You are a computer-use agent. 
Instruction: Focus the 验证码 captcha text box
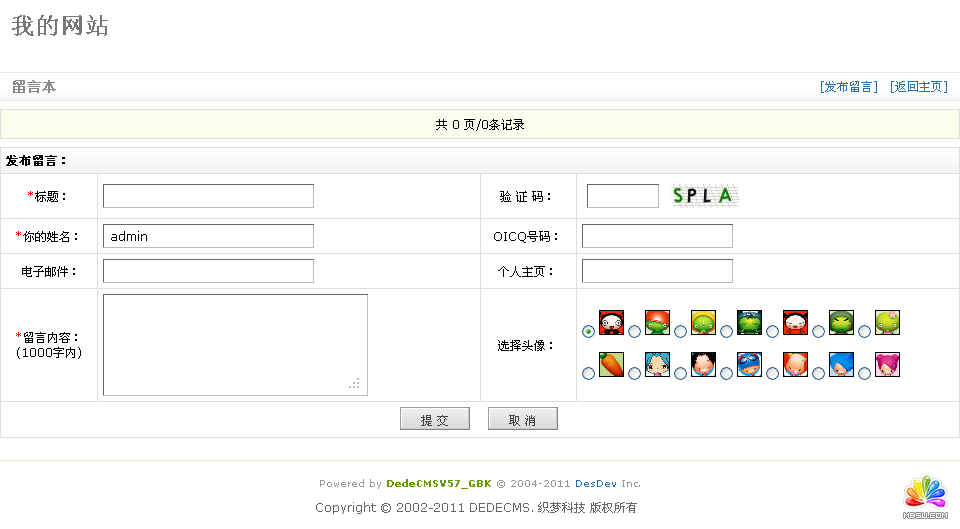tap(622, 196)
